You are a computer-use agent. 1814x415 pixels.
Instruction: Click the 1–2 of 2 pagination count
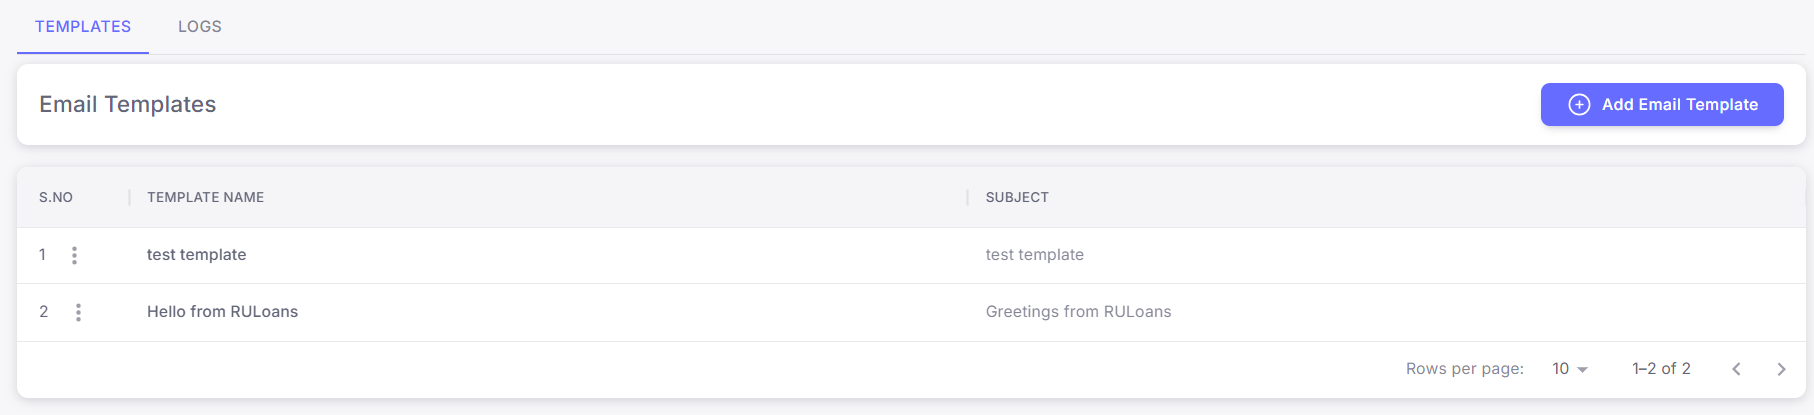tap(1661, 369)
